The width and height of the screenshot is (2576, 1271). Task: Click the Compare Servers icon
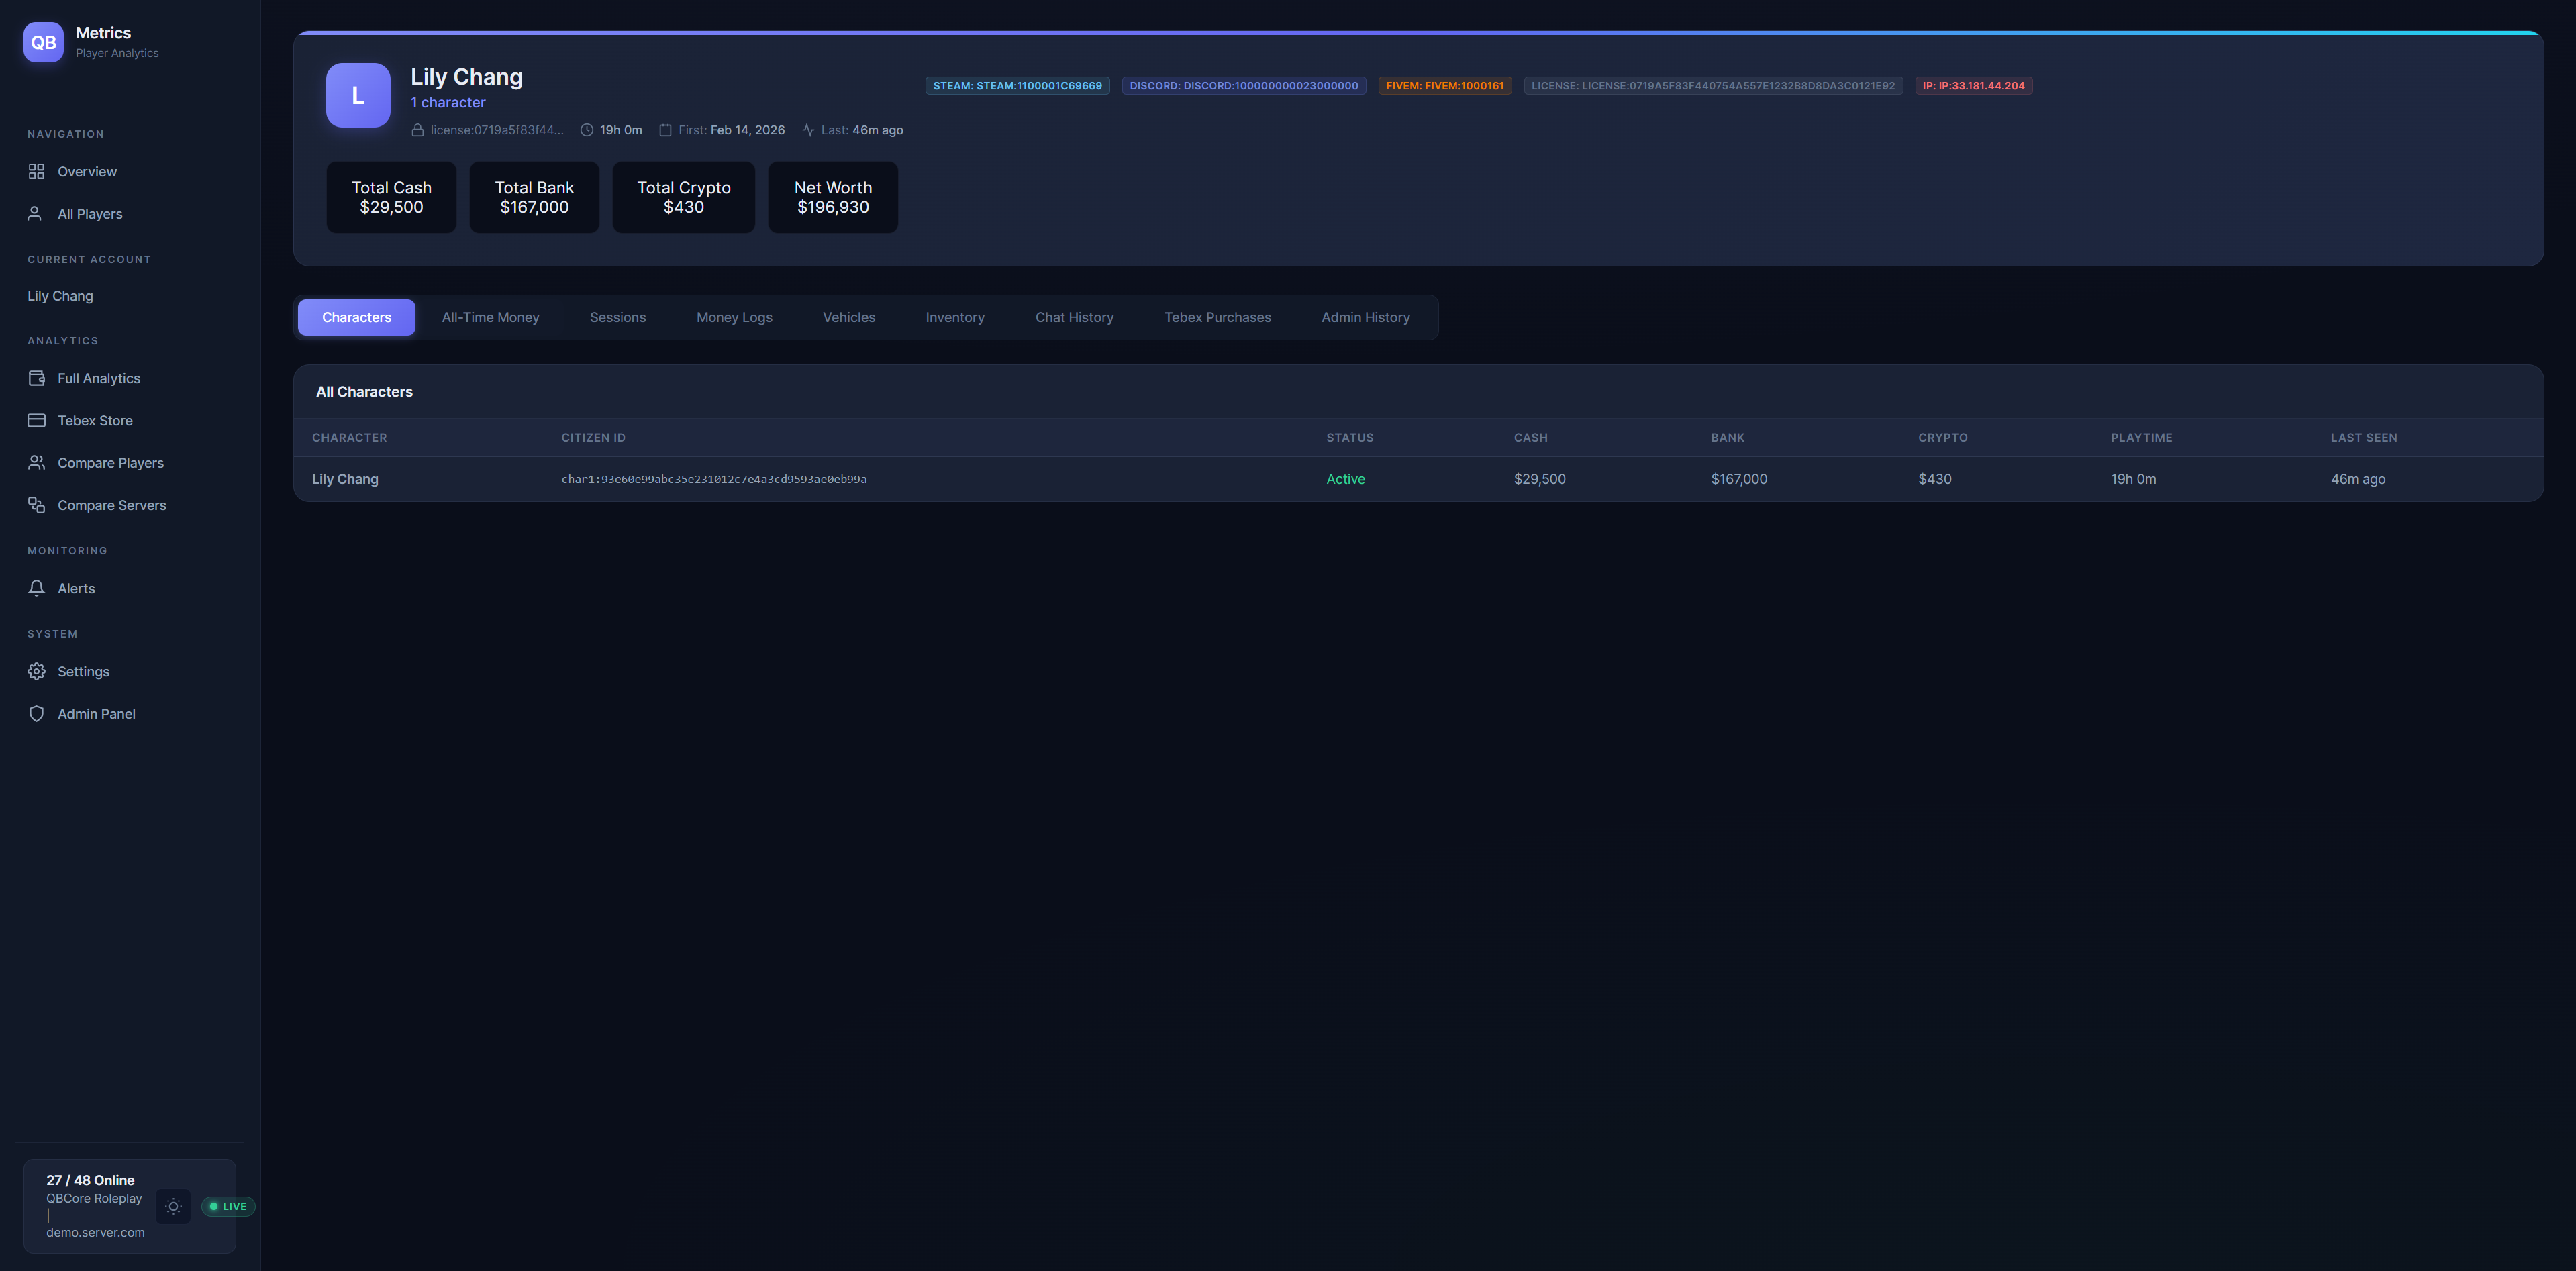click(x=36, y=505)
